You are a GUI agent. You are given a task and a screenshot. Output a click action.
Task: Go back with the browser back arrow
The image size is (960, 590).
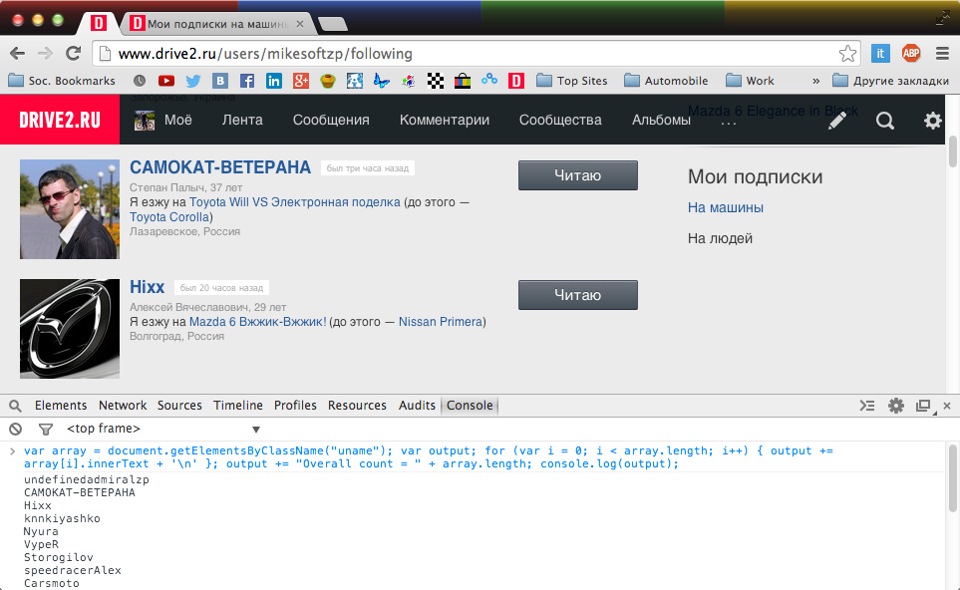[18, 54]
